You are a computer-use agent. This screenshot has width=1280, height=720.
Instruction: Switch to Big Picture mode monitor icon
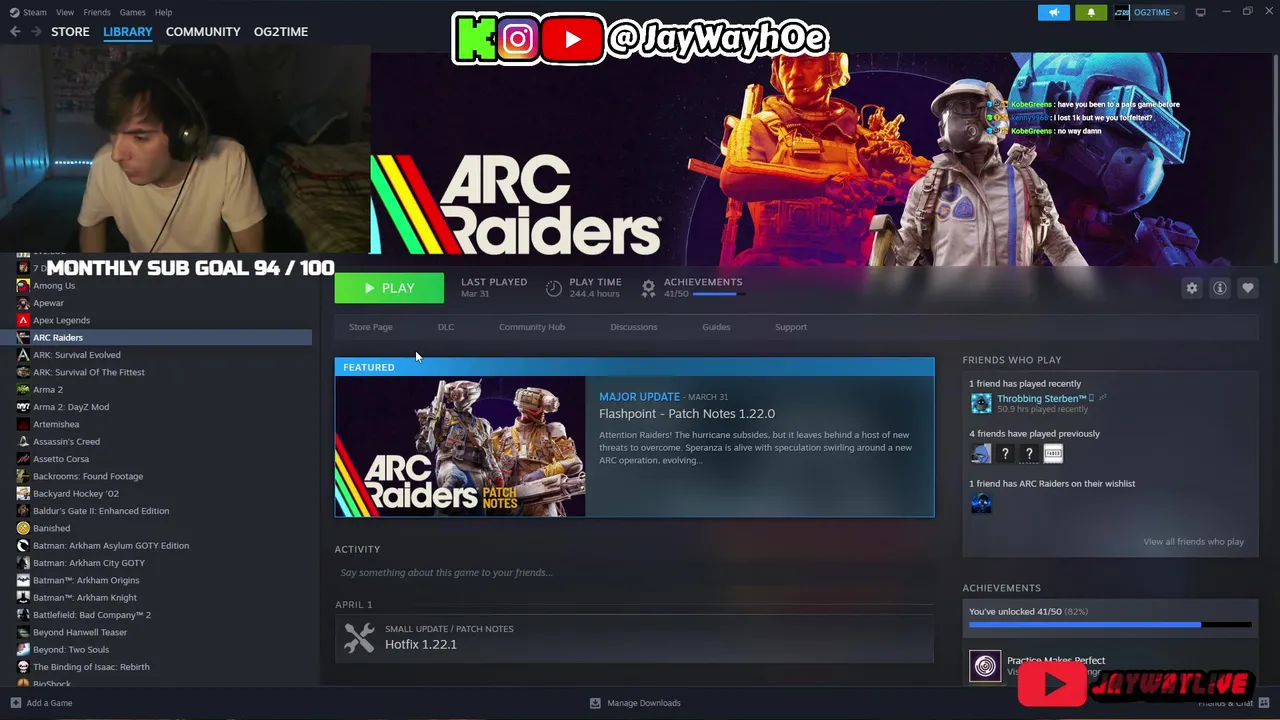[x=1201, y=12]
